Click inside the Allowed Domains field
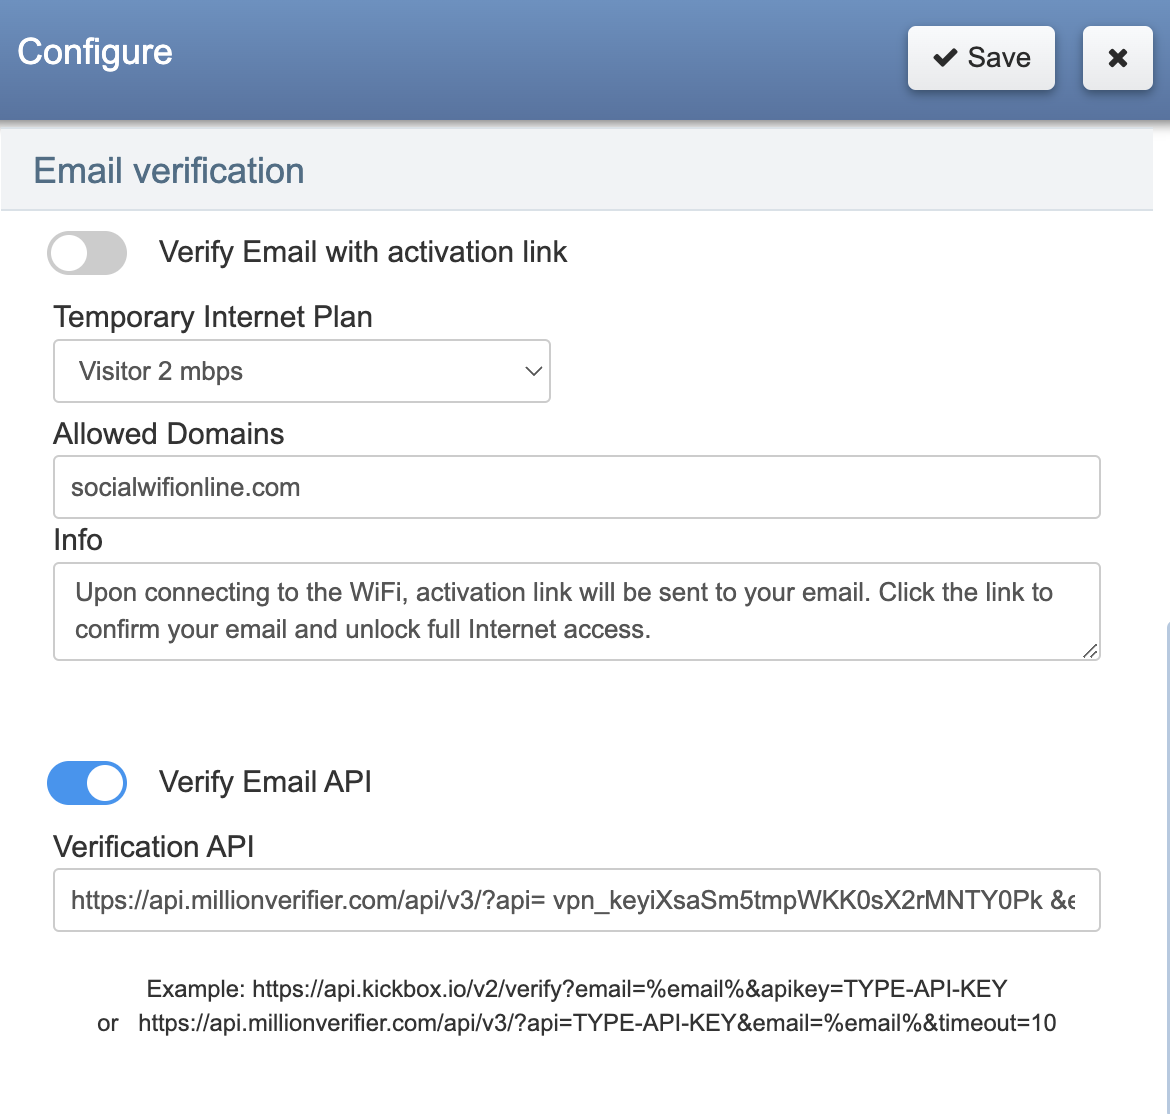 click(576, 487)
